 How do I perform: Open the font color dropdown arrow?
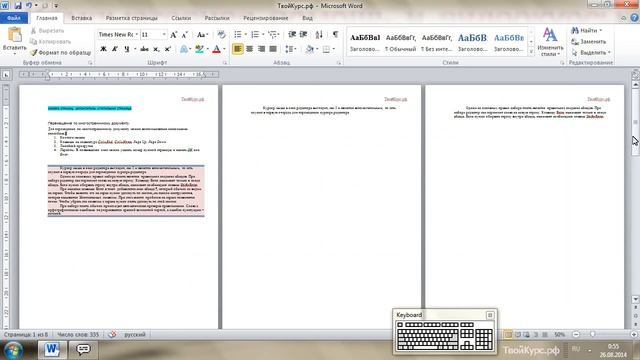coord(224,49)
